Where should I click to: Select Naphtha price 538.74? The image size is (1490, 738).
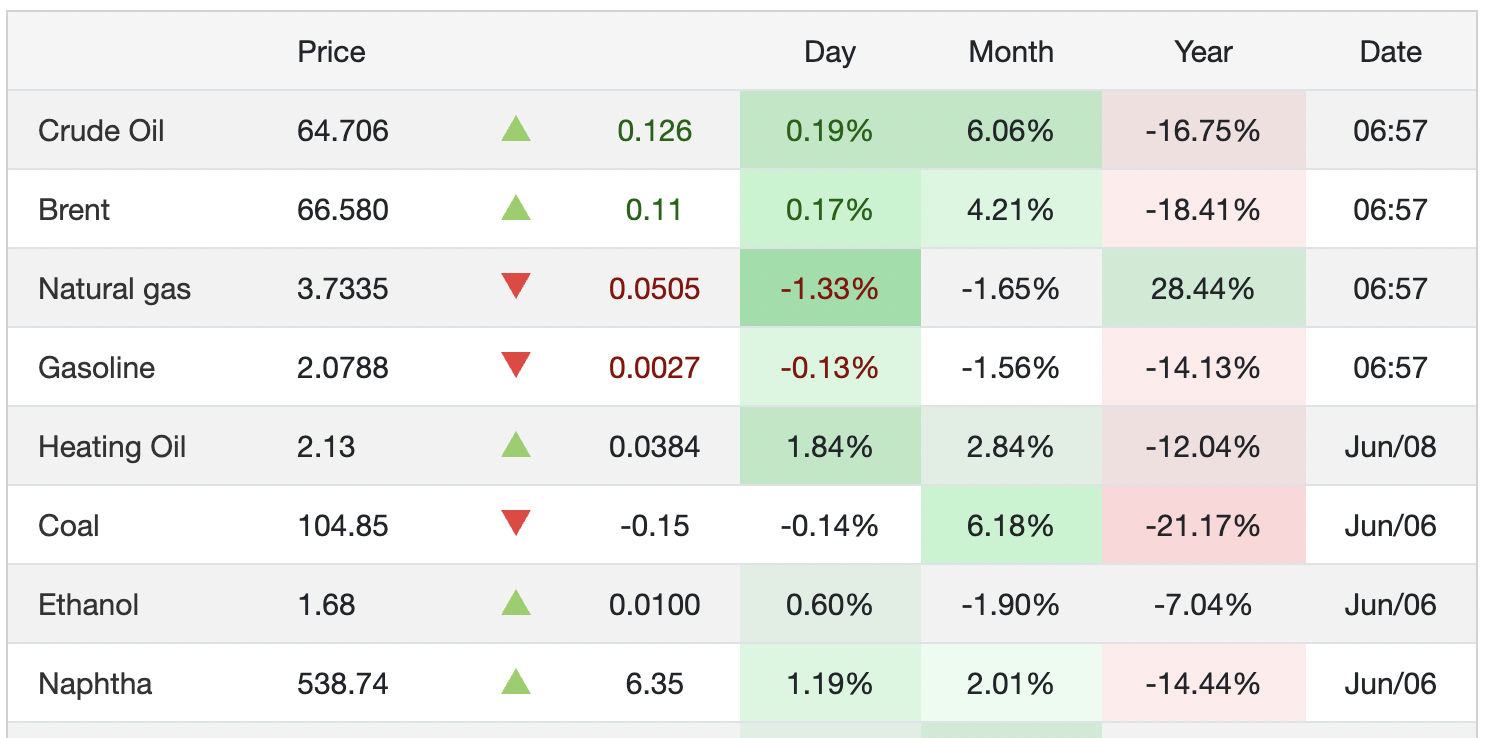click(343, 684)
